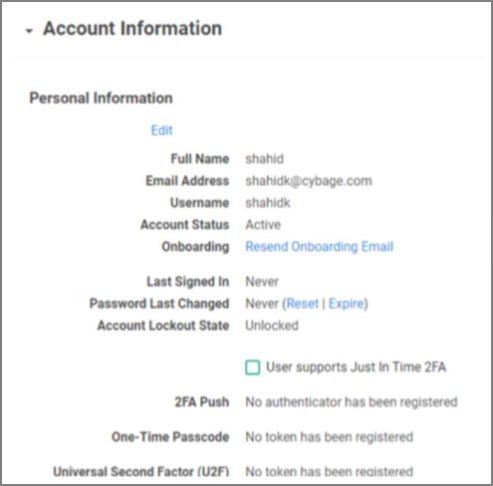Enable User supports Just In Time 2FA checkbox
The height and width of the screenshot is (486, 493).
pos(253,367)
